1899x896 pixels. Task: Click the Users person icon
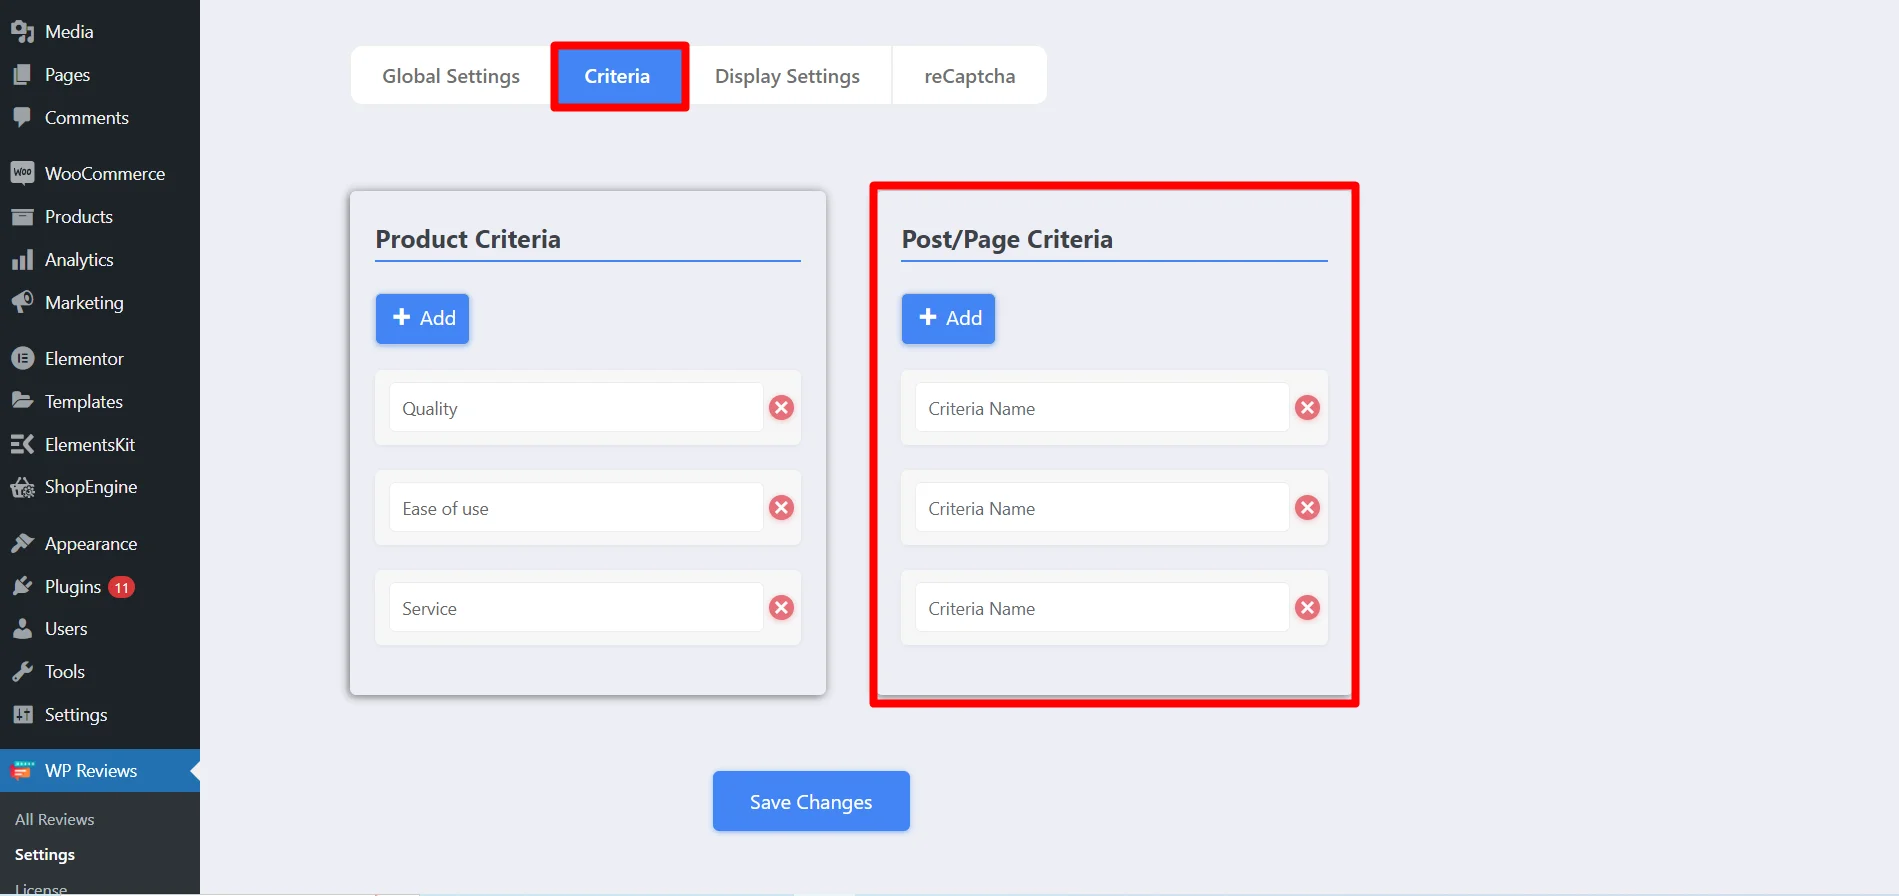22,629
